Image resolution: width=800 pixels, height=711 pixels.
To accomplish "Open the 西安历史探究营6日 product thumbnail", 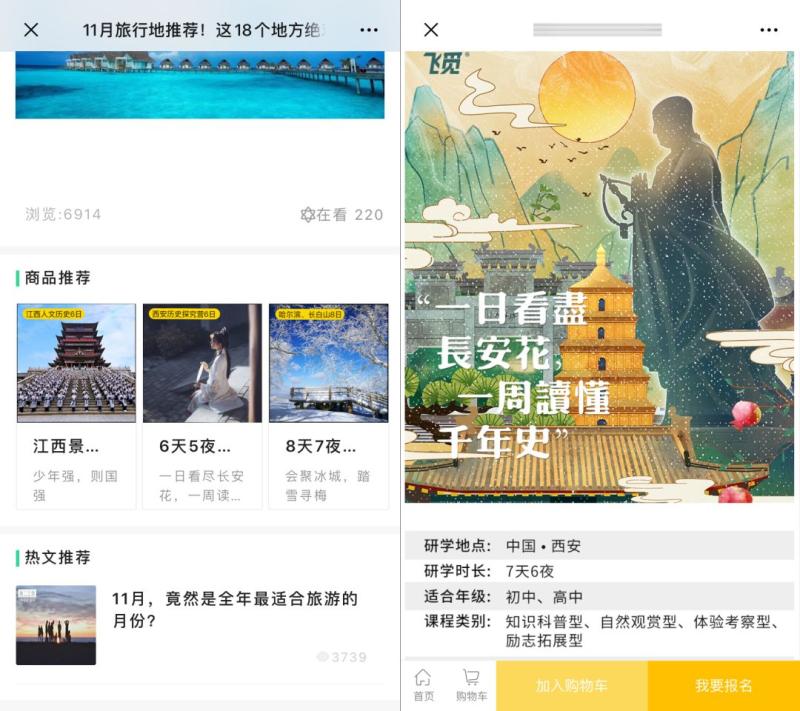I will 203,363.
